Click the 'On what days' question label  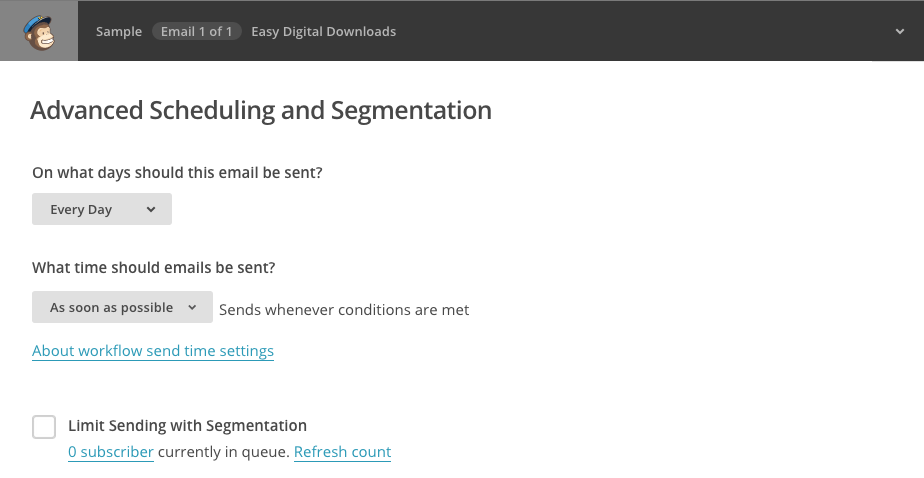[x=177, y=172]
